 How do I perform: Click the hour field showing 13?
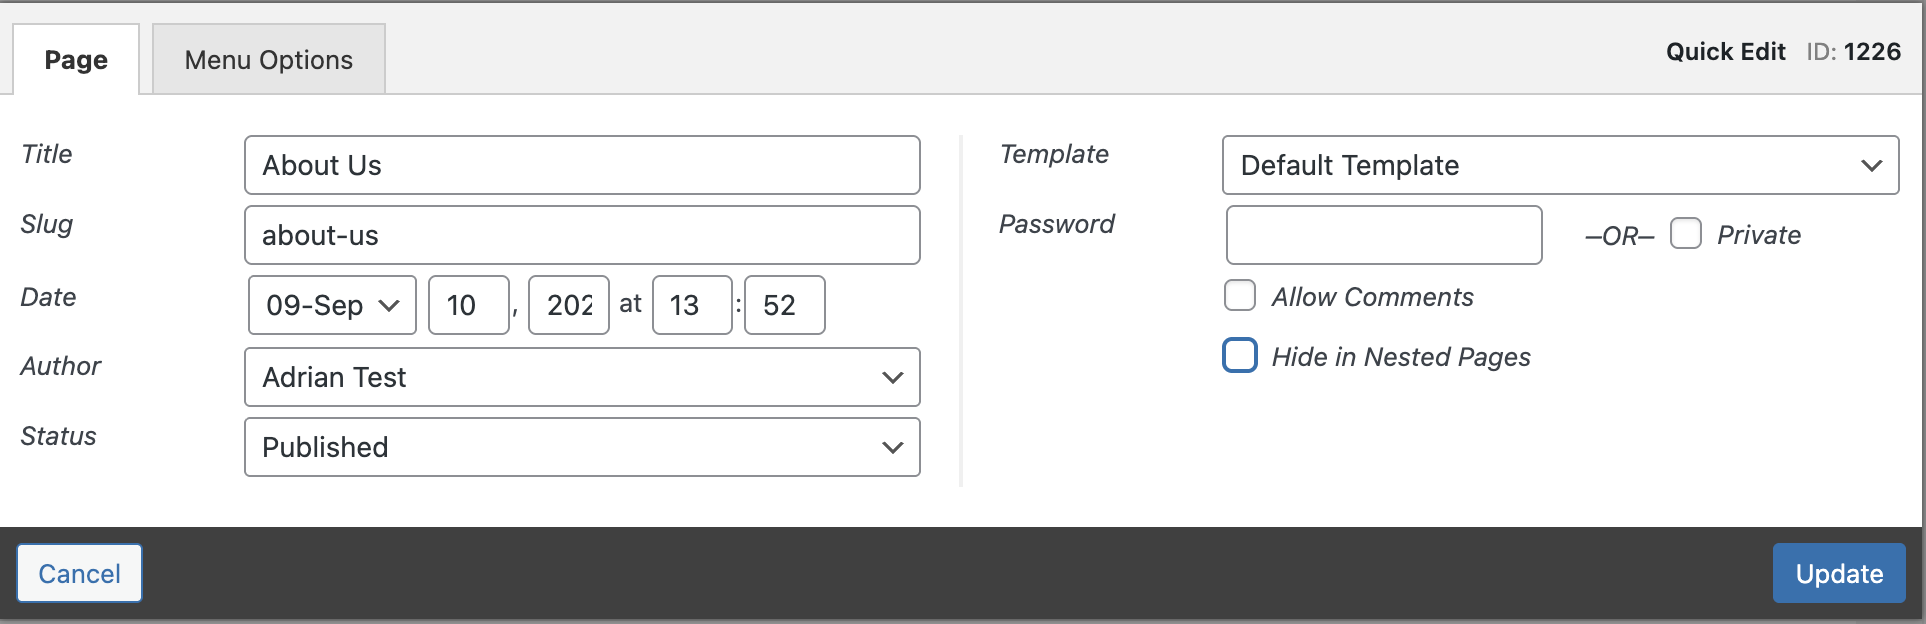pyautogui.click(x=692, y=305)
